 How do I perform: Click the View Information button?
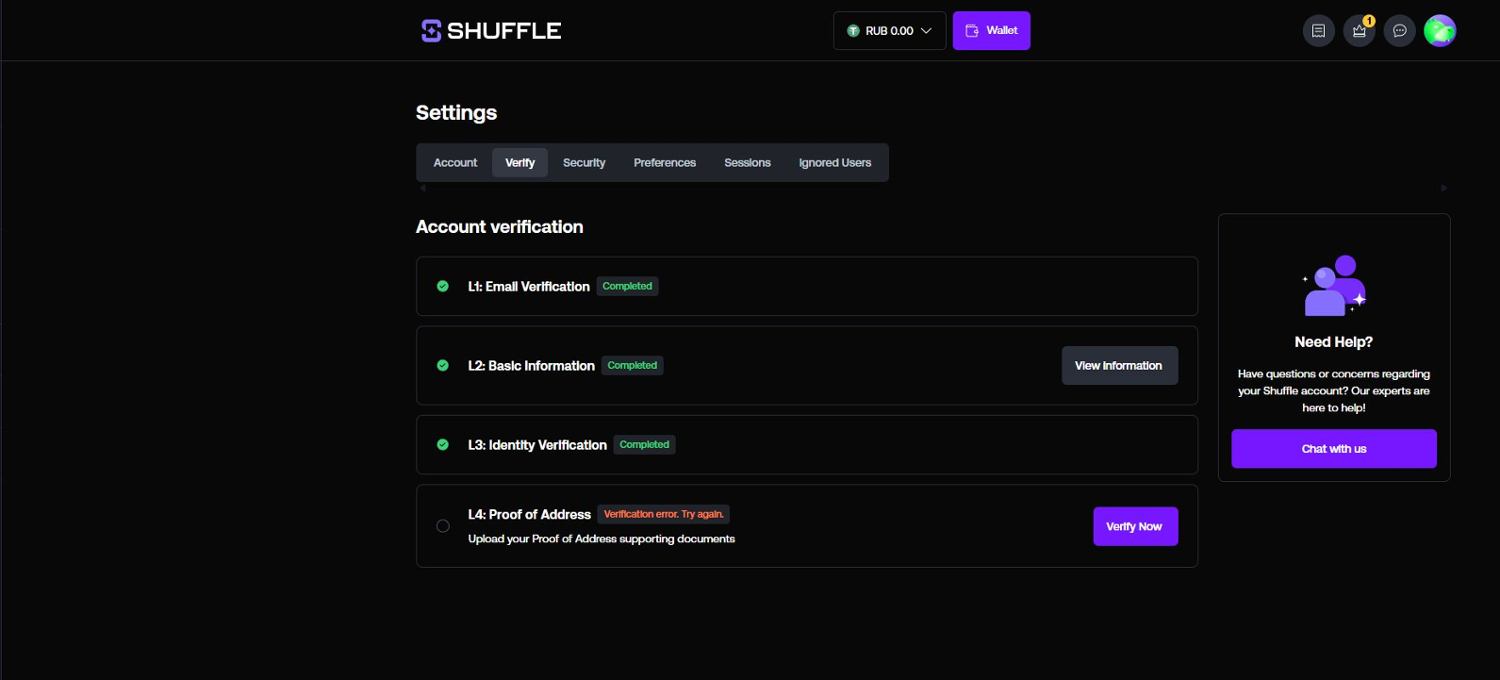[1119, 366]
